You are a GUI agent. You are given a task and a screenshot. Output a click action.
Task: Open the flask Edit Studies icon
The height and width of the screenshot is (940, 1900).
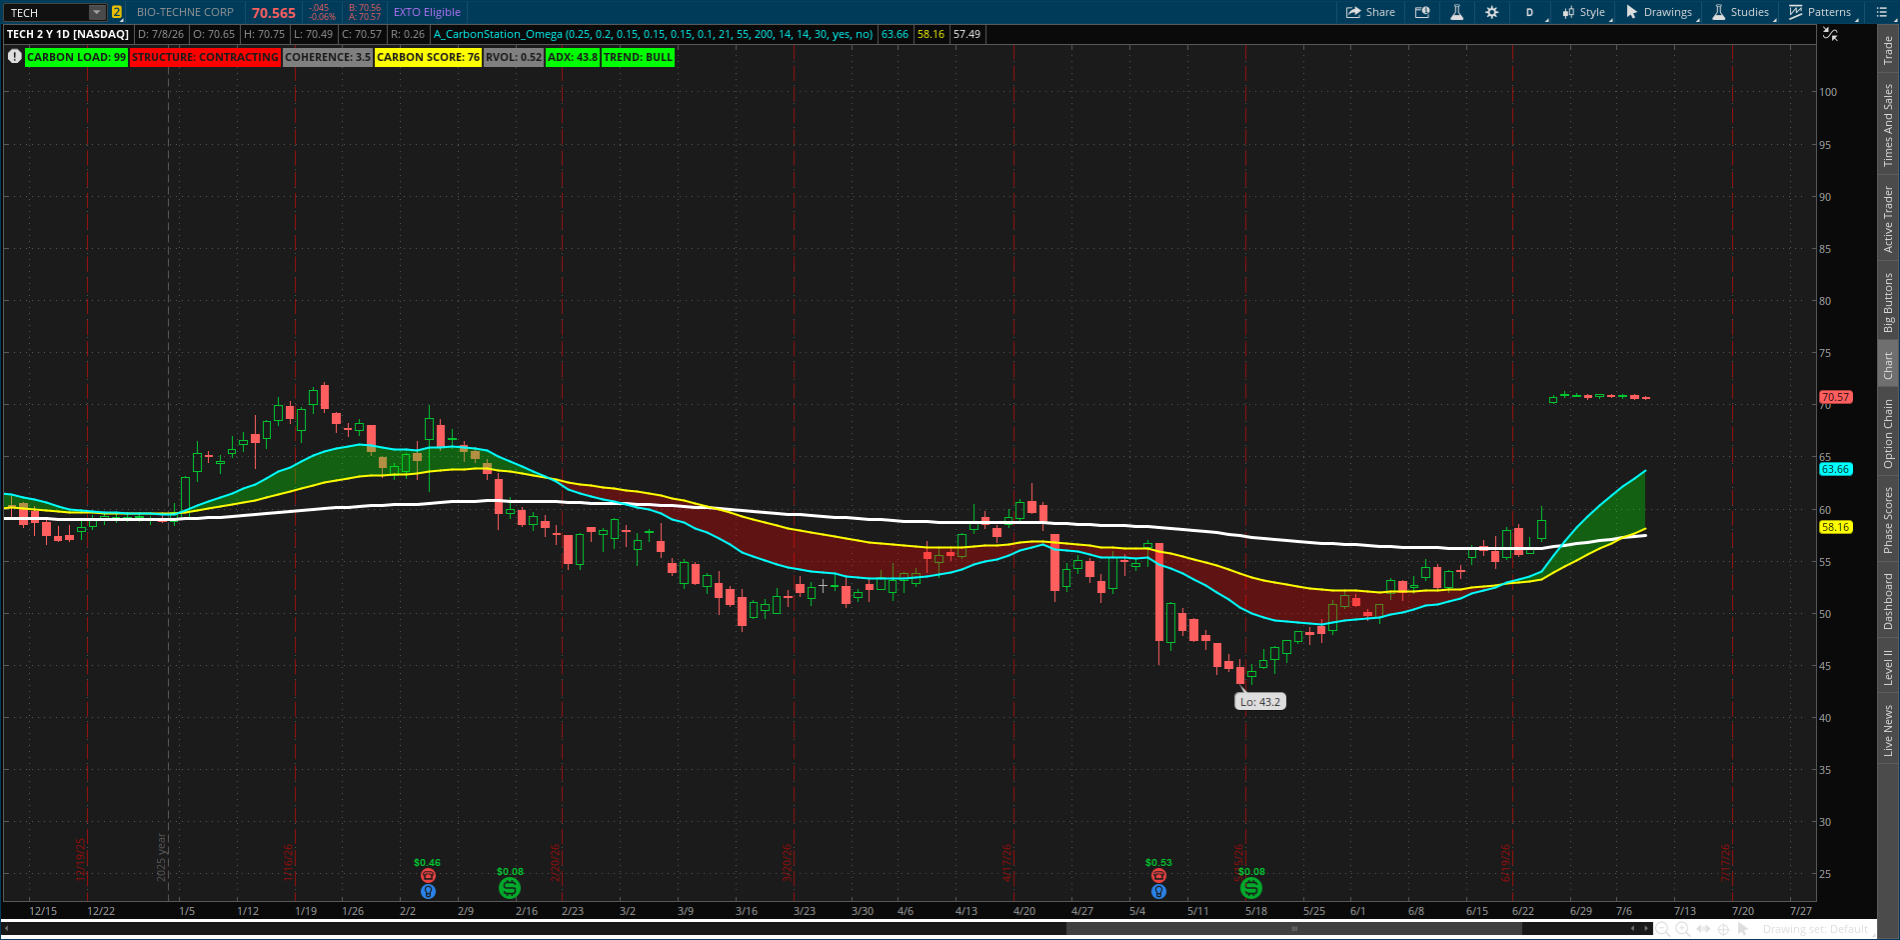(x=1457, y=12)
